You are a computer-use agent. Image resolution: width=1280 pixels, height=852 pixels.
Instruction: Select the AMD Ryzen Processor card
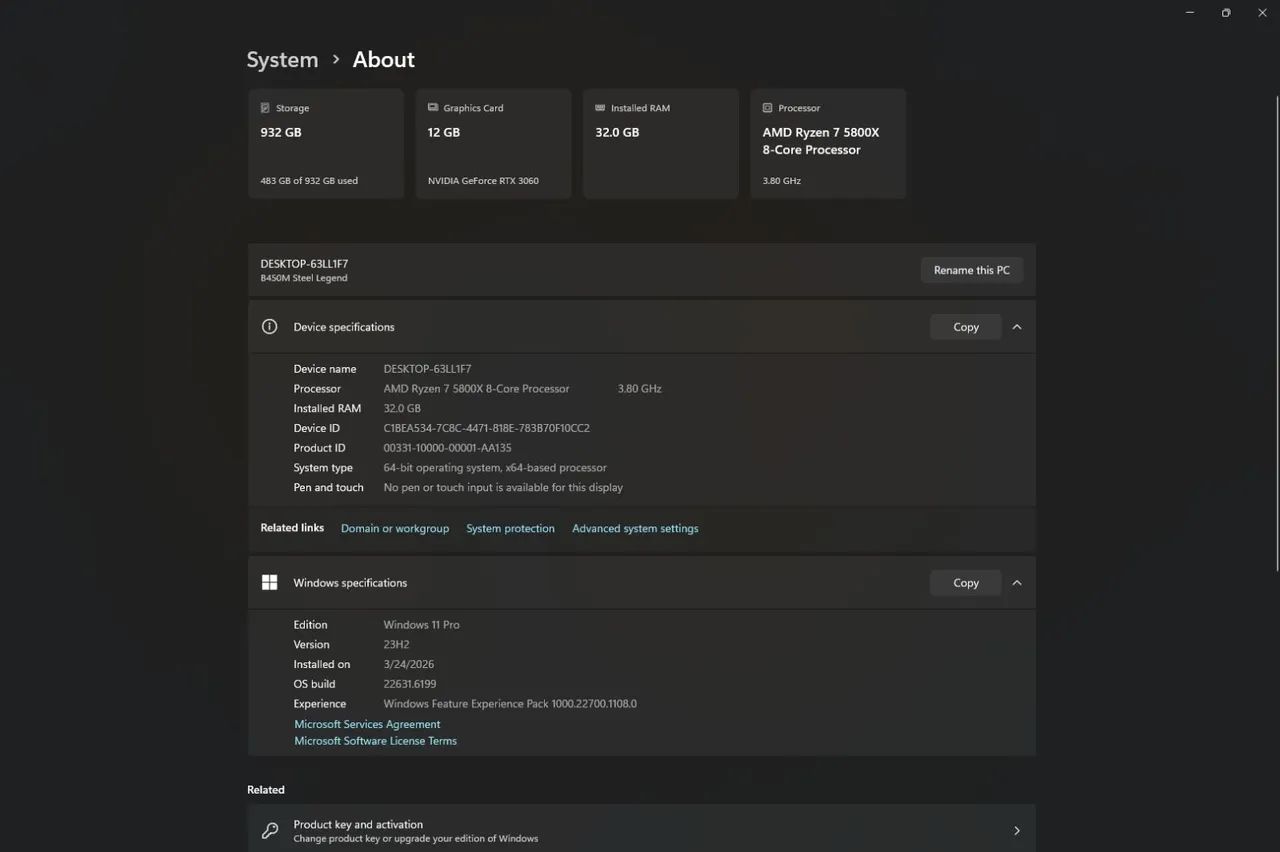tap(828, 144)
